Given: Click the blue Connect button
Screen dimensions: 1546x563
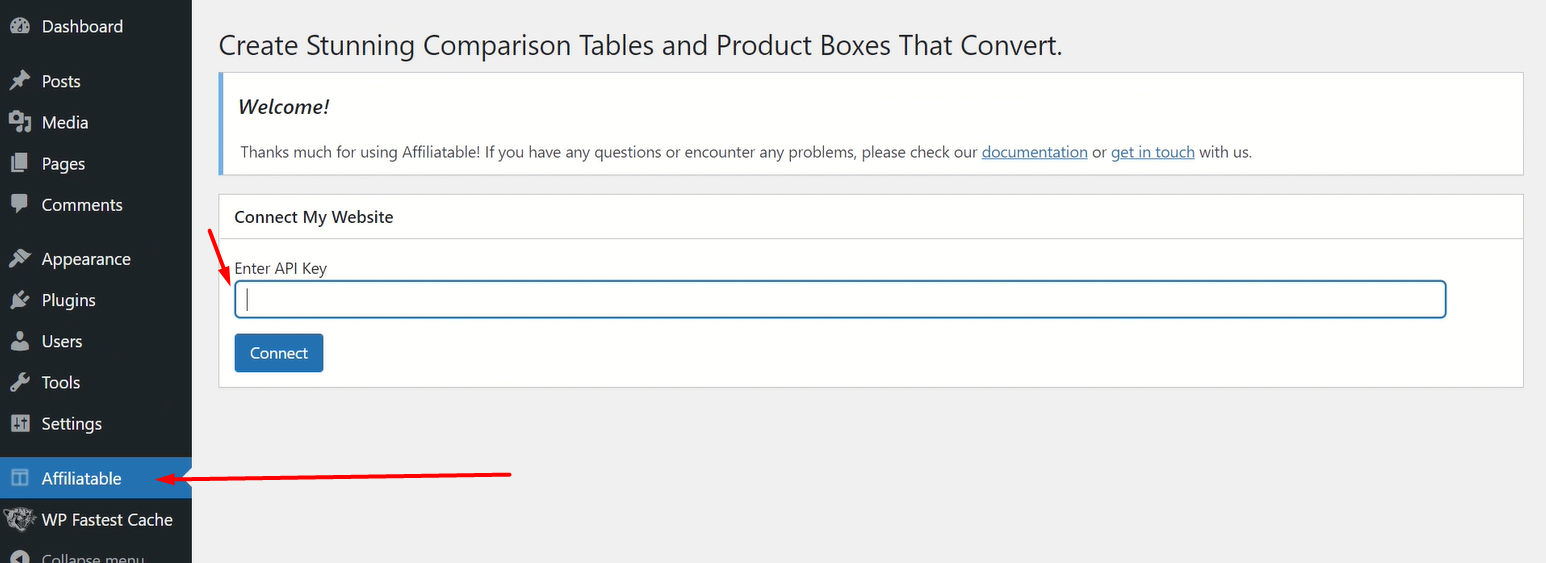Looking at the screenshot, I should [279, 353].
